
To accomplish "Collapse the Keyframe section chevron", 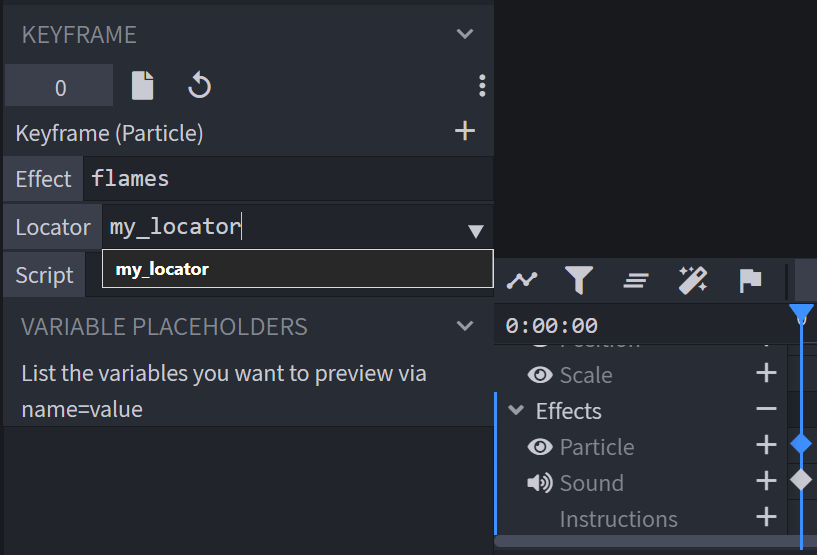I will coord(465,34).
